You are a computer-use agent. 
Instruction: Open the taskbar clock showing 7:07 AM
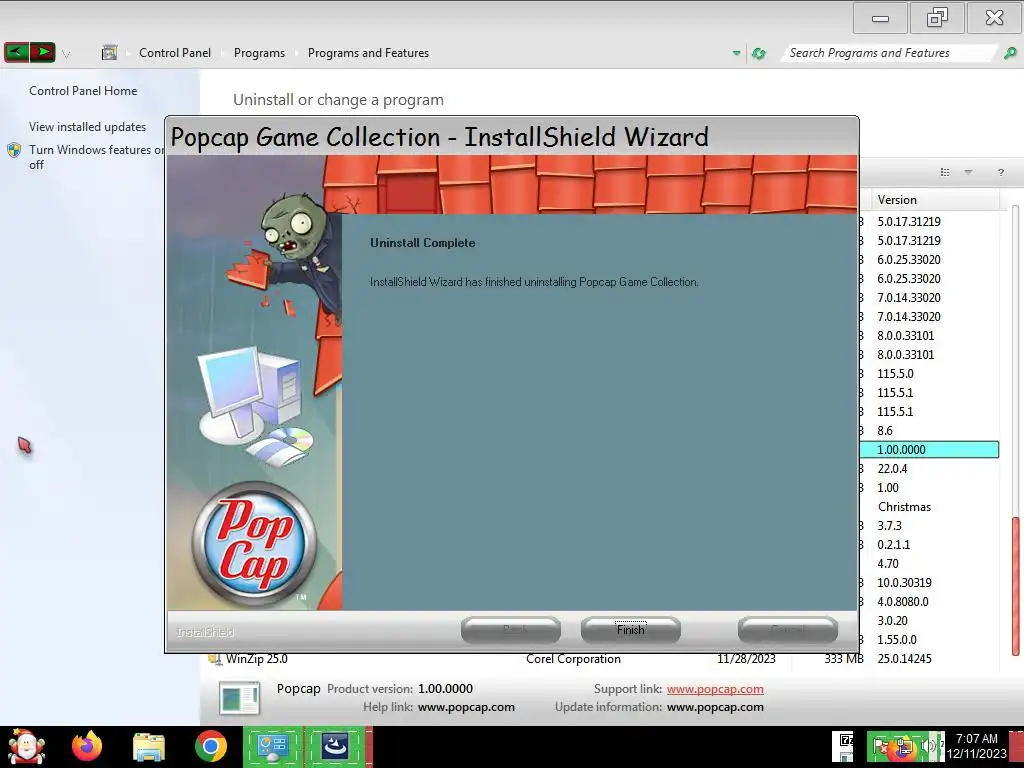(976, 746)
